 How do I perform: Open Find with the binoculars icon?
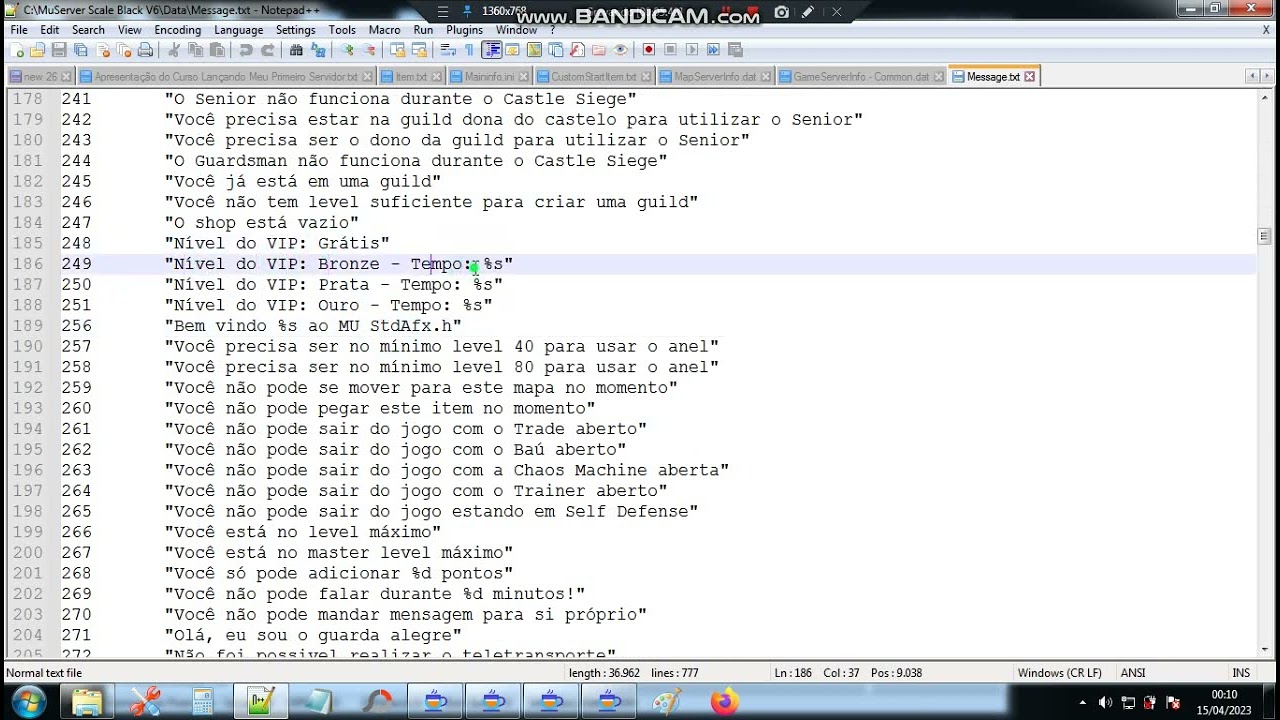[297, 50]
